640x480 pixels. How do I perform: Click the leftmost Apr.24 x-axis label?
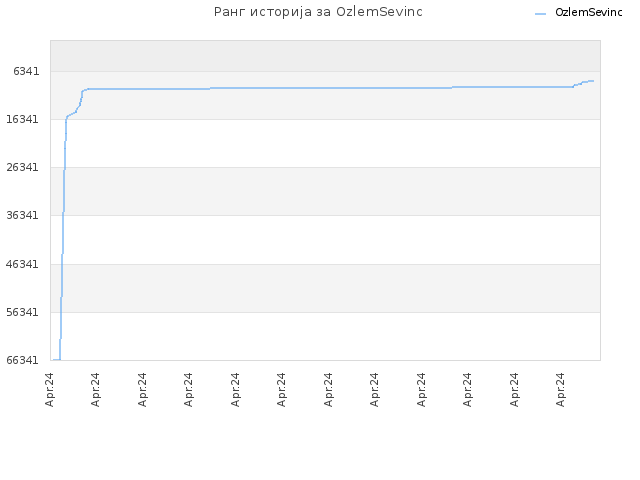point(49,389)
